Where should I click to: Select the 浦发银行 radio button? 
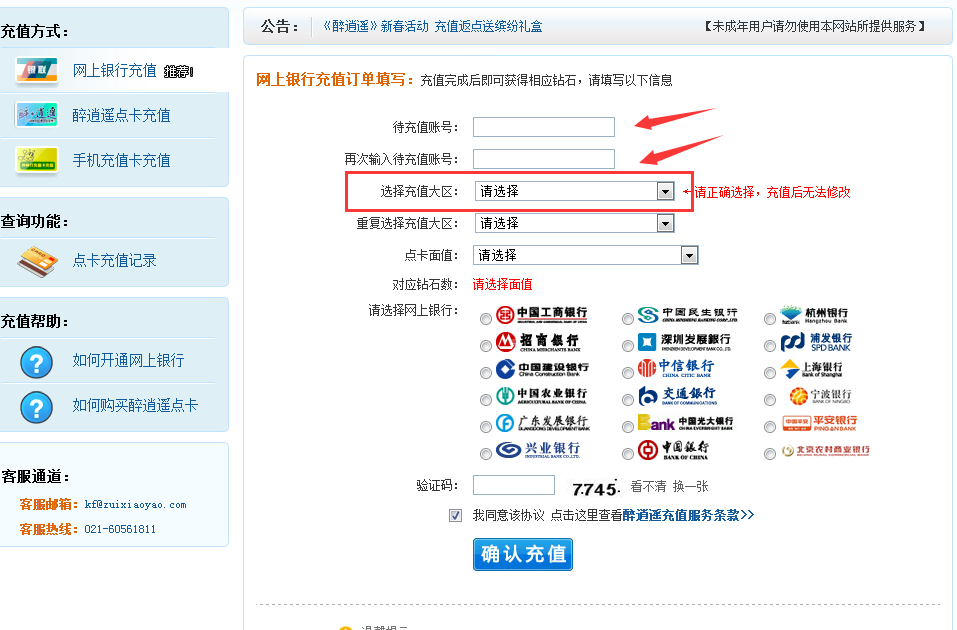770,346
